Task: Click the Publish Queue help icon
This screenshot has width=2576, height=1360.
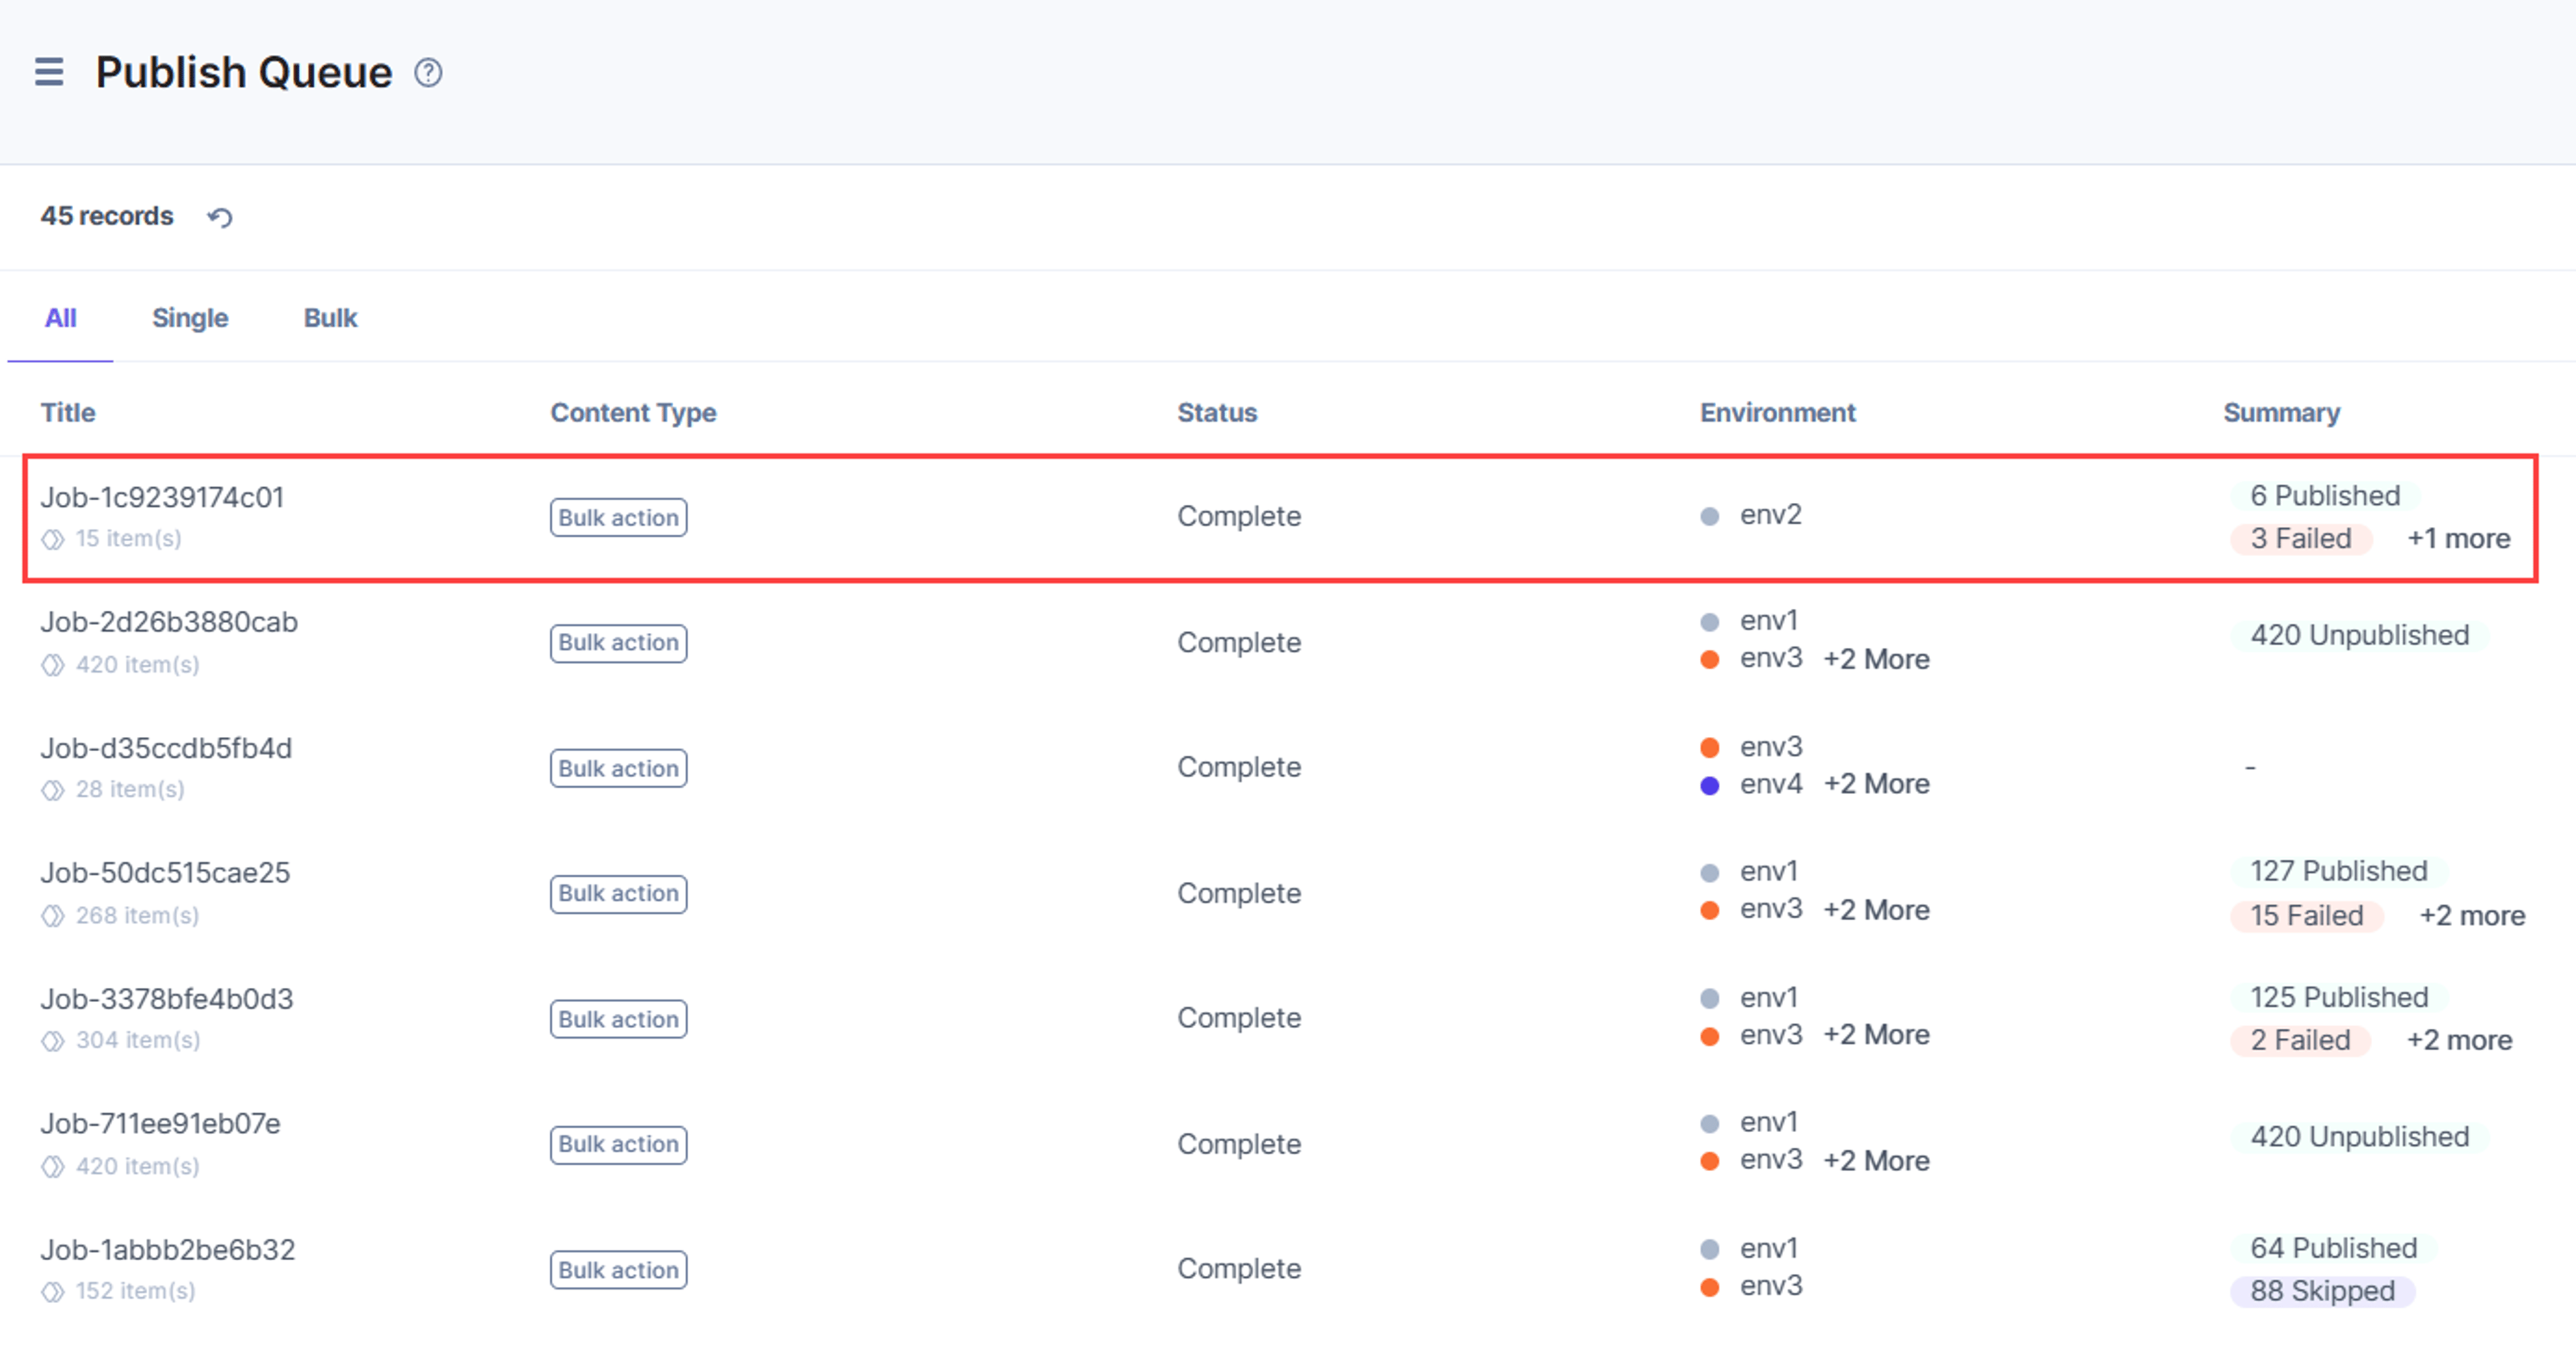Action: coord(428,73)
